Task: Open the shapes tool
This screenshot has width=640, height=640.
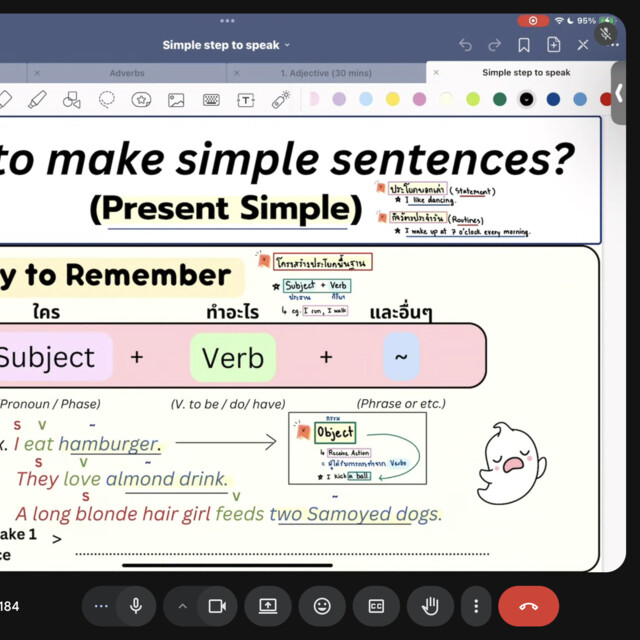Action: 71,99
